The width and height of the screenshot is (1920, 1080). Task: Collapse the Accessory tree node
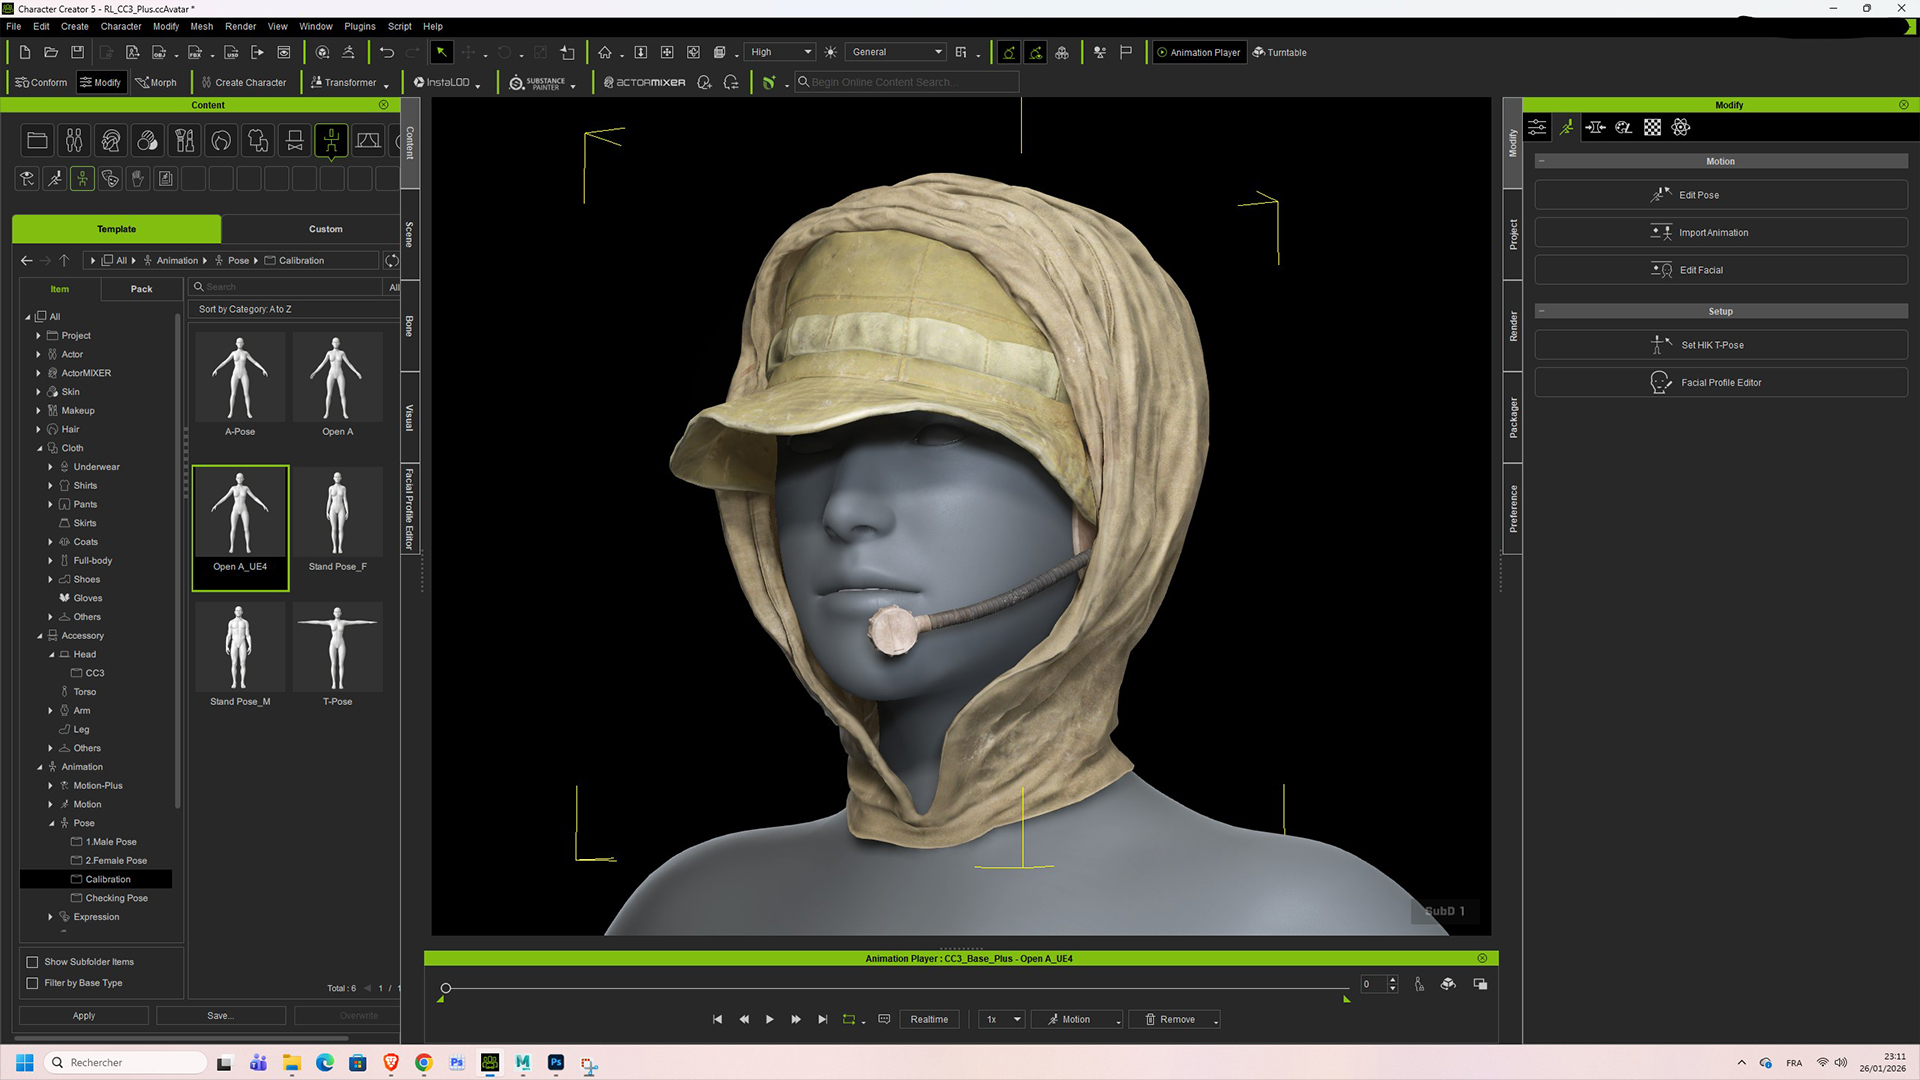pyautogui.click(x=39, y=636)
